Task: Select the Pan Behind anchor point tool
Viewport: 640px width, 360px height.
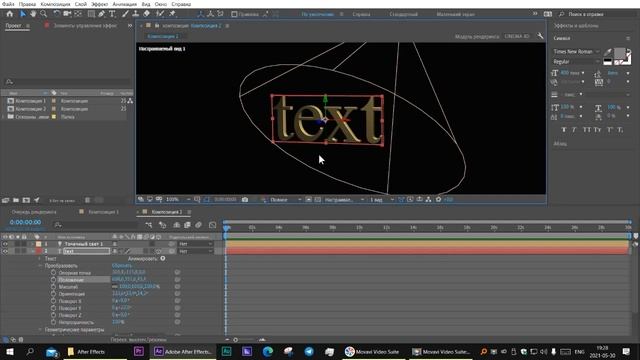Action: (x=78, y=14)
